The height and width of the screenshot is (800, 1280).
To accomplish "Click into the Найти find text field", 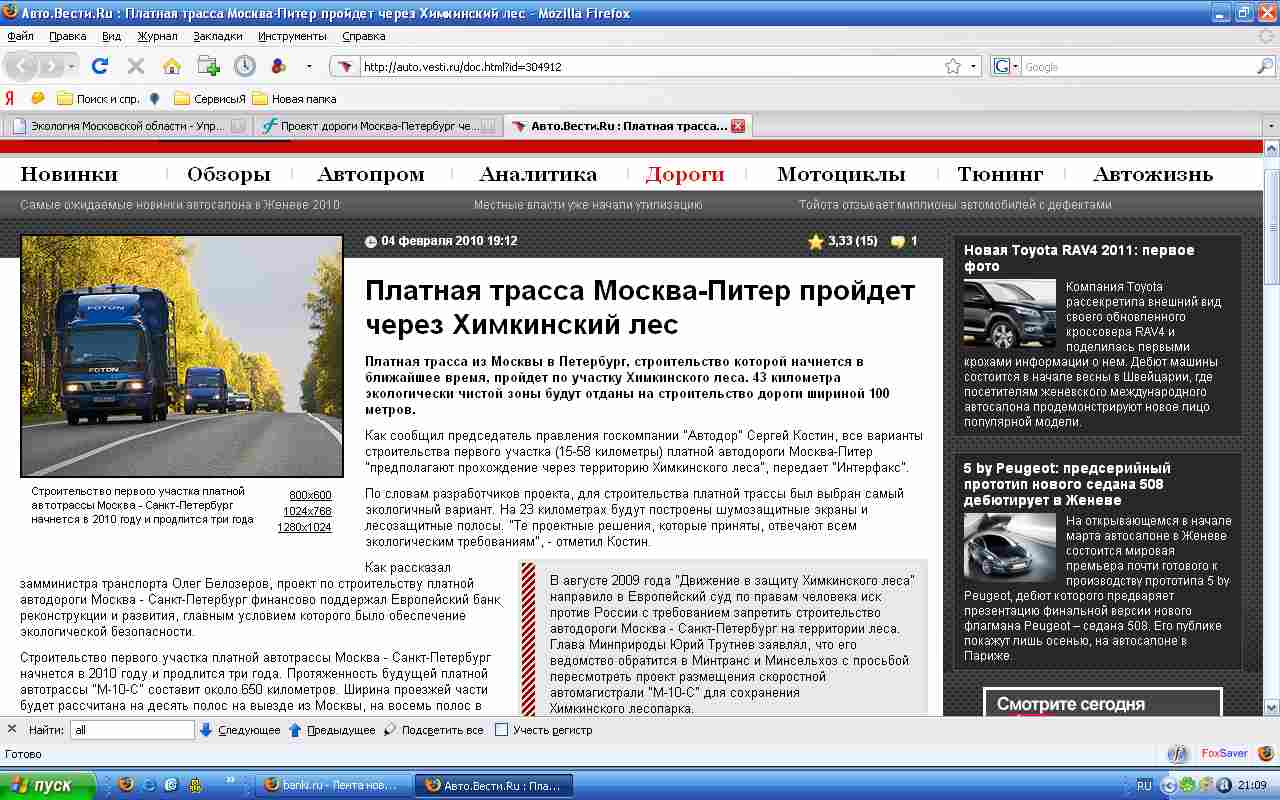I will coord(132,730).
